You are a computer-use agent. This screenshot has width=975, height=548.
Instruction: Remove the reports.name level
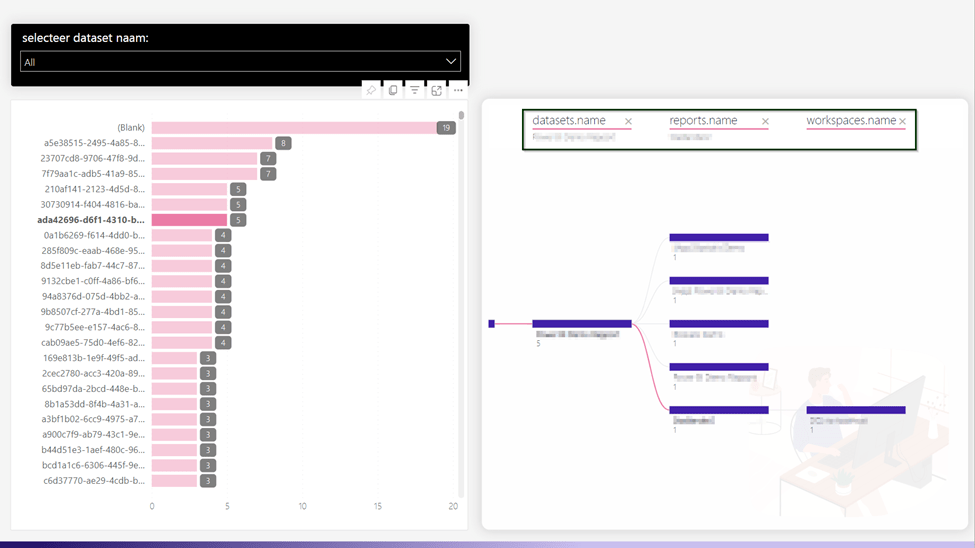pos(765,122)
